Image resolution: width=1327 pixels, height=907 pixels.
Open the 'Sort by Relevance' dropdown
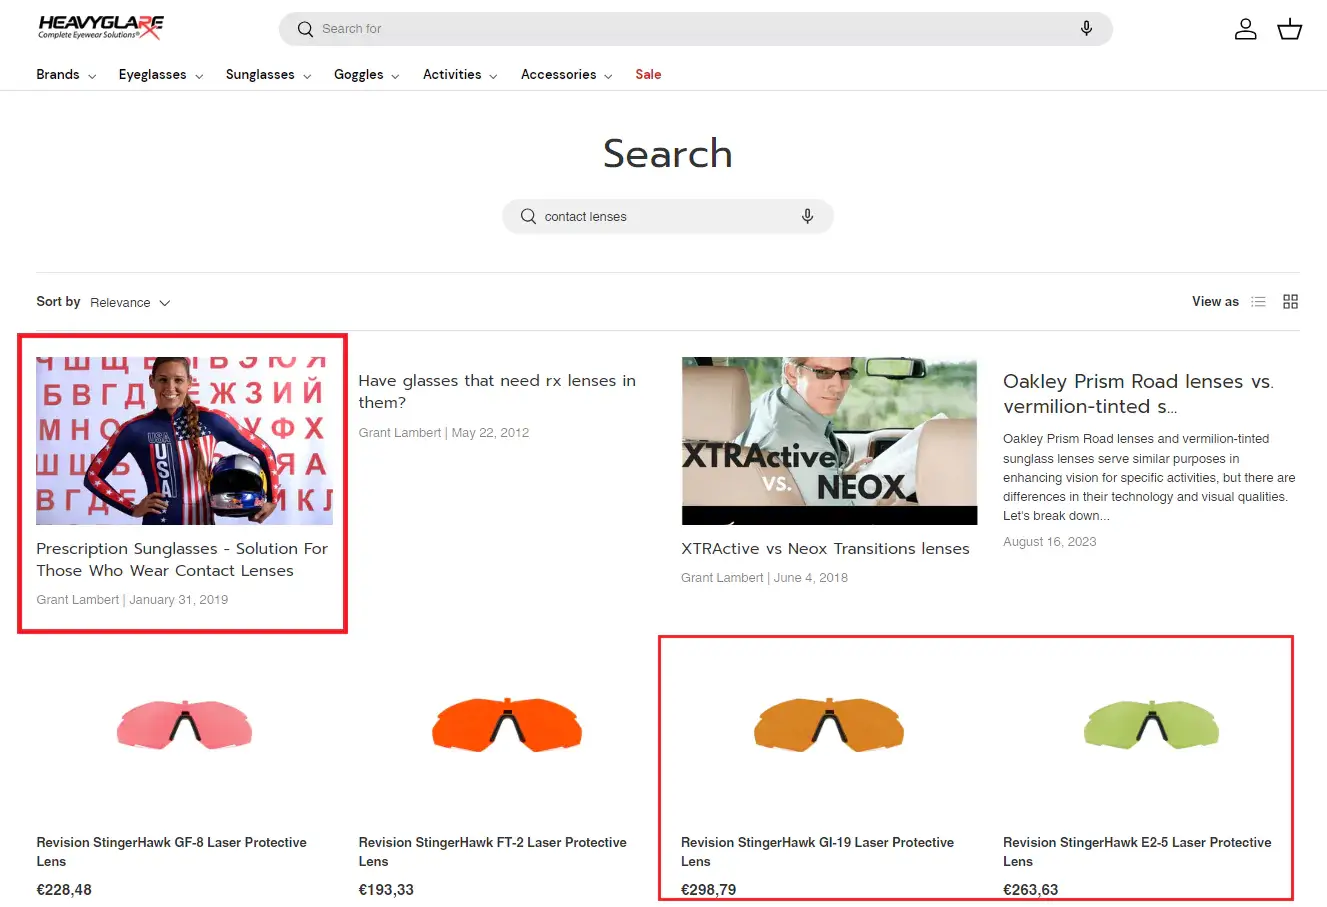pos(130,302)
